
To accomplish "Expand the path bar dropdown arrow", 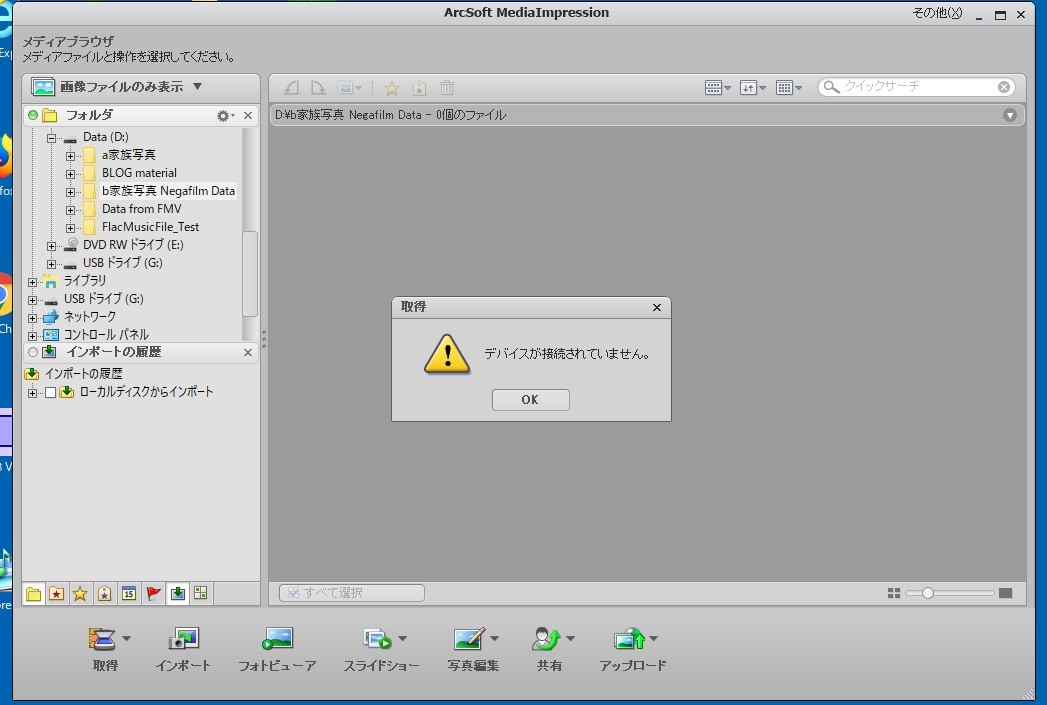I will click(x=1010, y=115).
